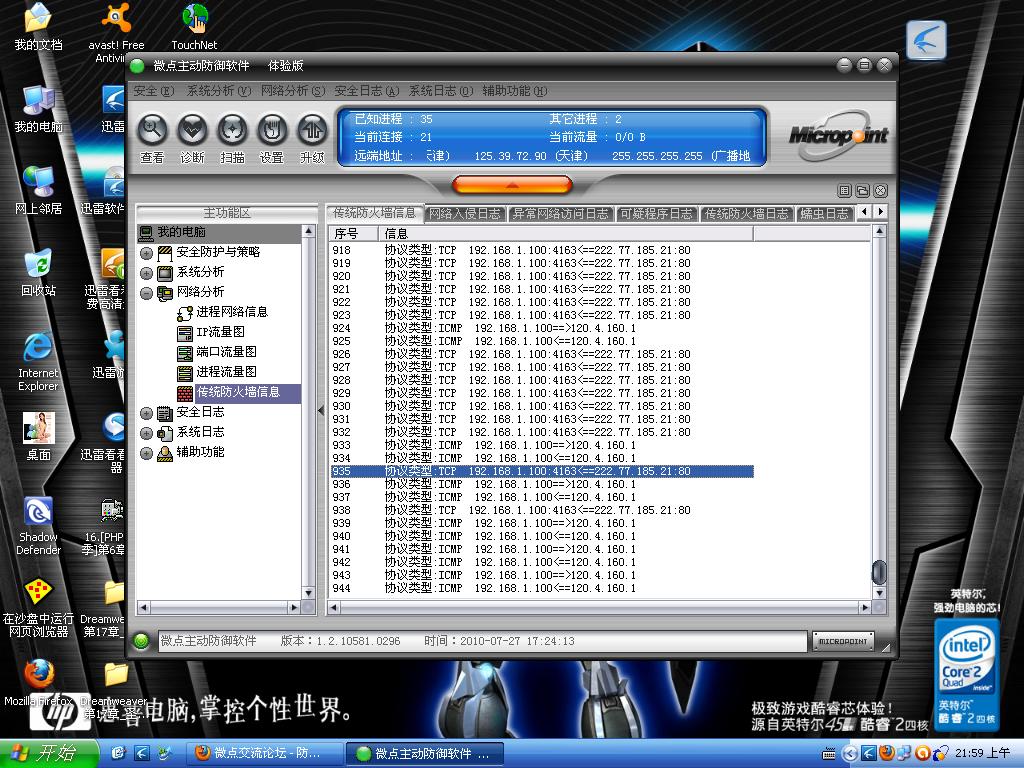Click the sub-panel restore icon
The width and height of the screenshot is (1024, 768).
(x=862, y=191)
